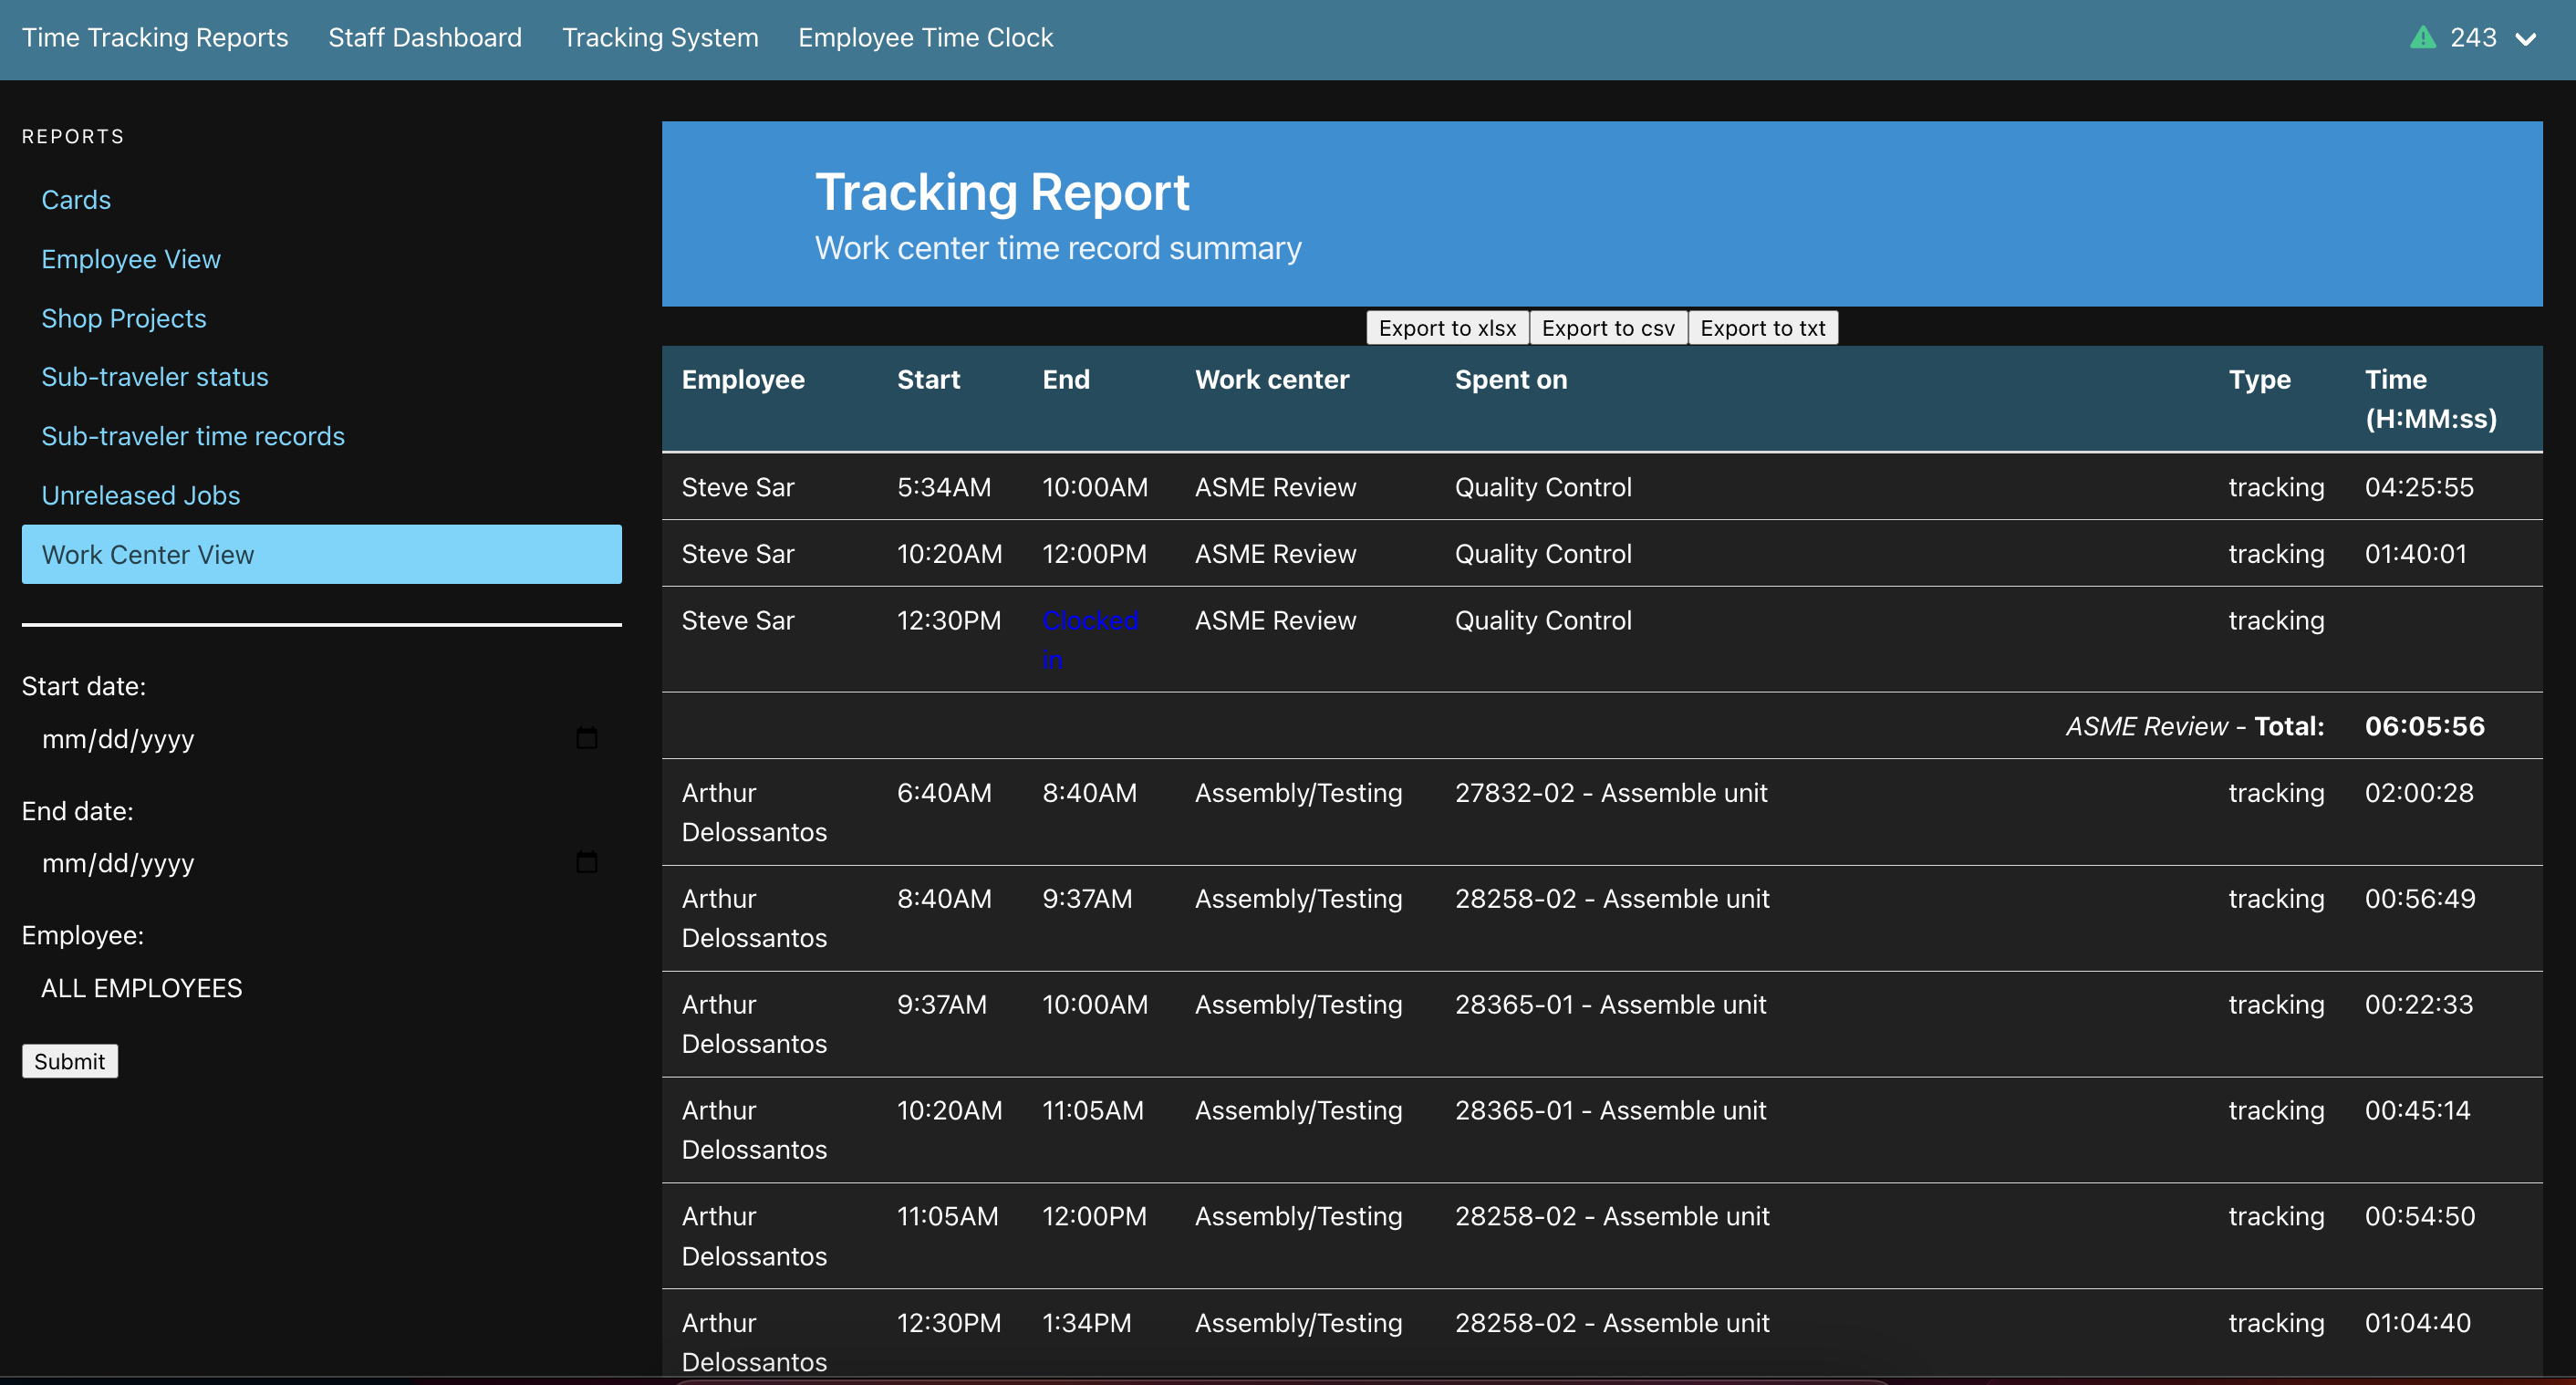Click the Type column header
Viewport: 2576px width, 1385px height.
(x=2260, y=380)
